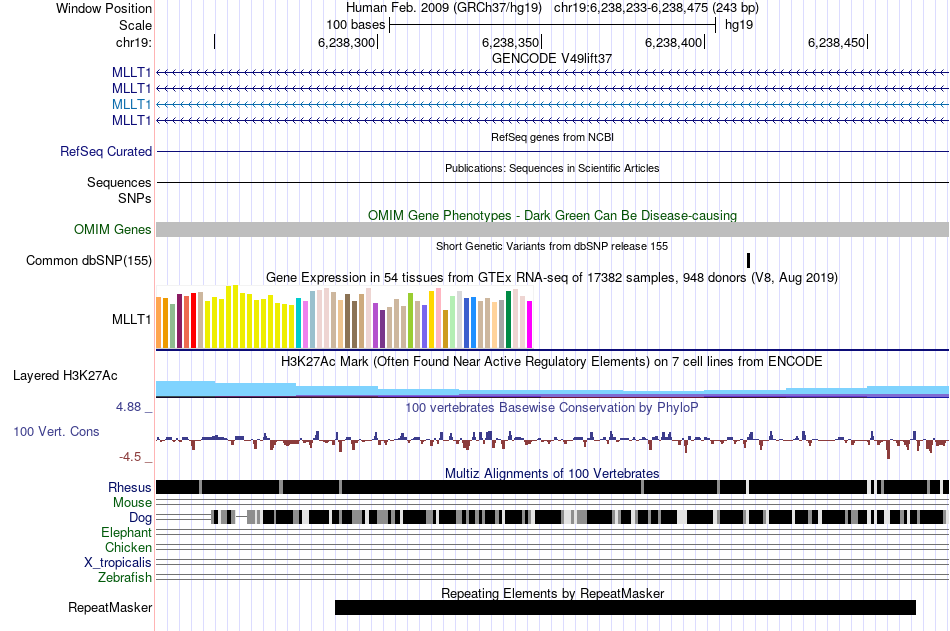Image resolution: width=950 pixels, height=631 pixels.
Task: Click the SNPs track label
Action: click(135, 198)
